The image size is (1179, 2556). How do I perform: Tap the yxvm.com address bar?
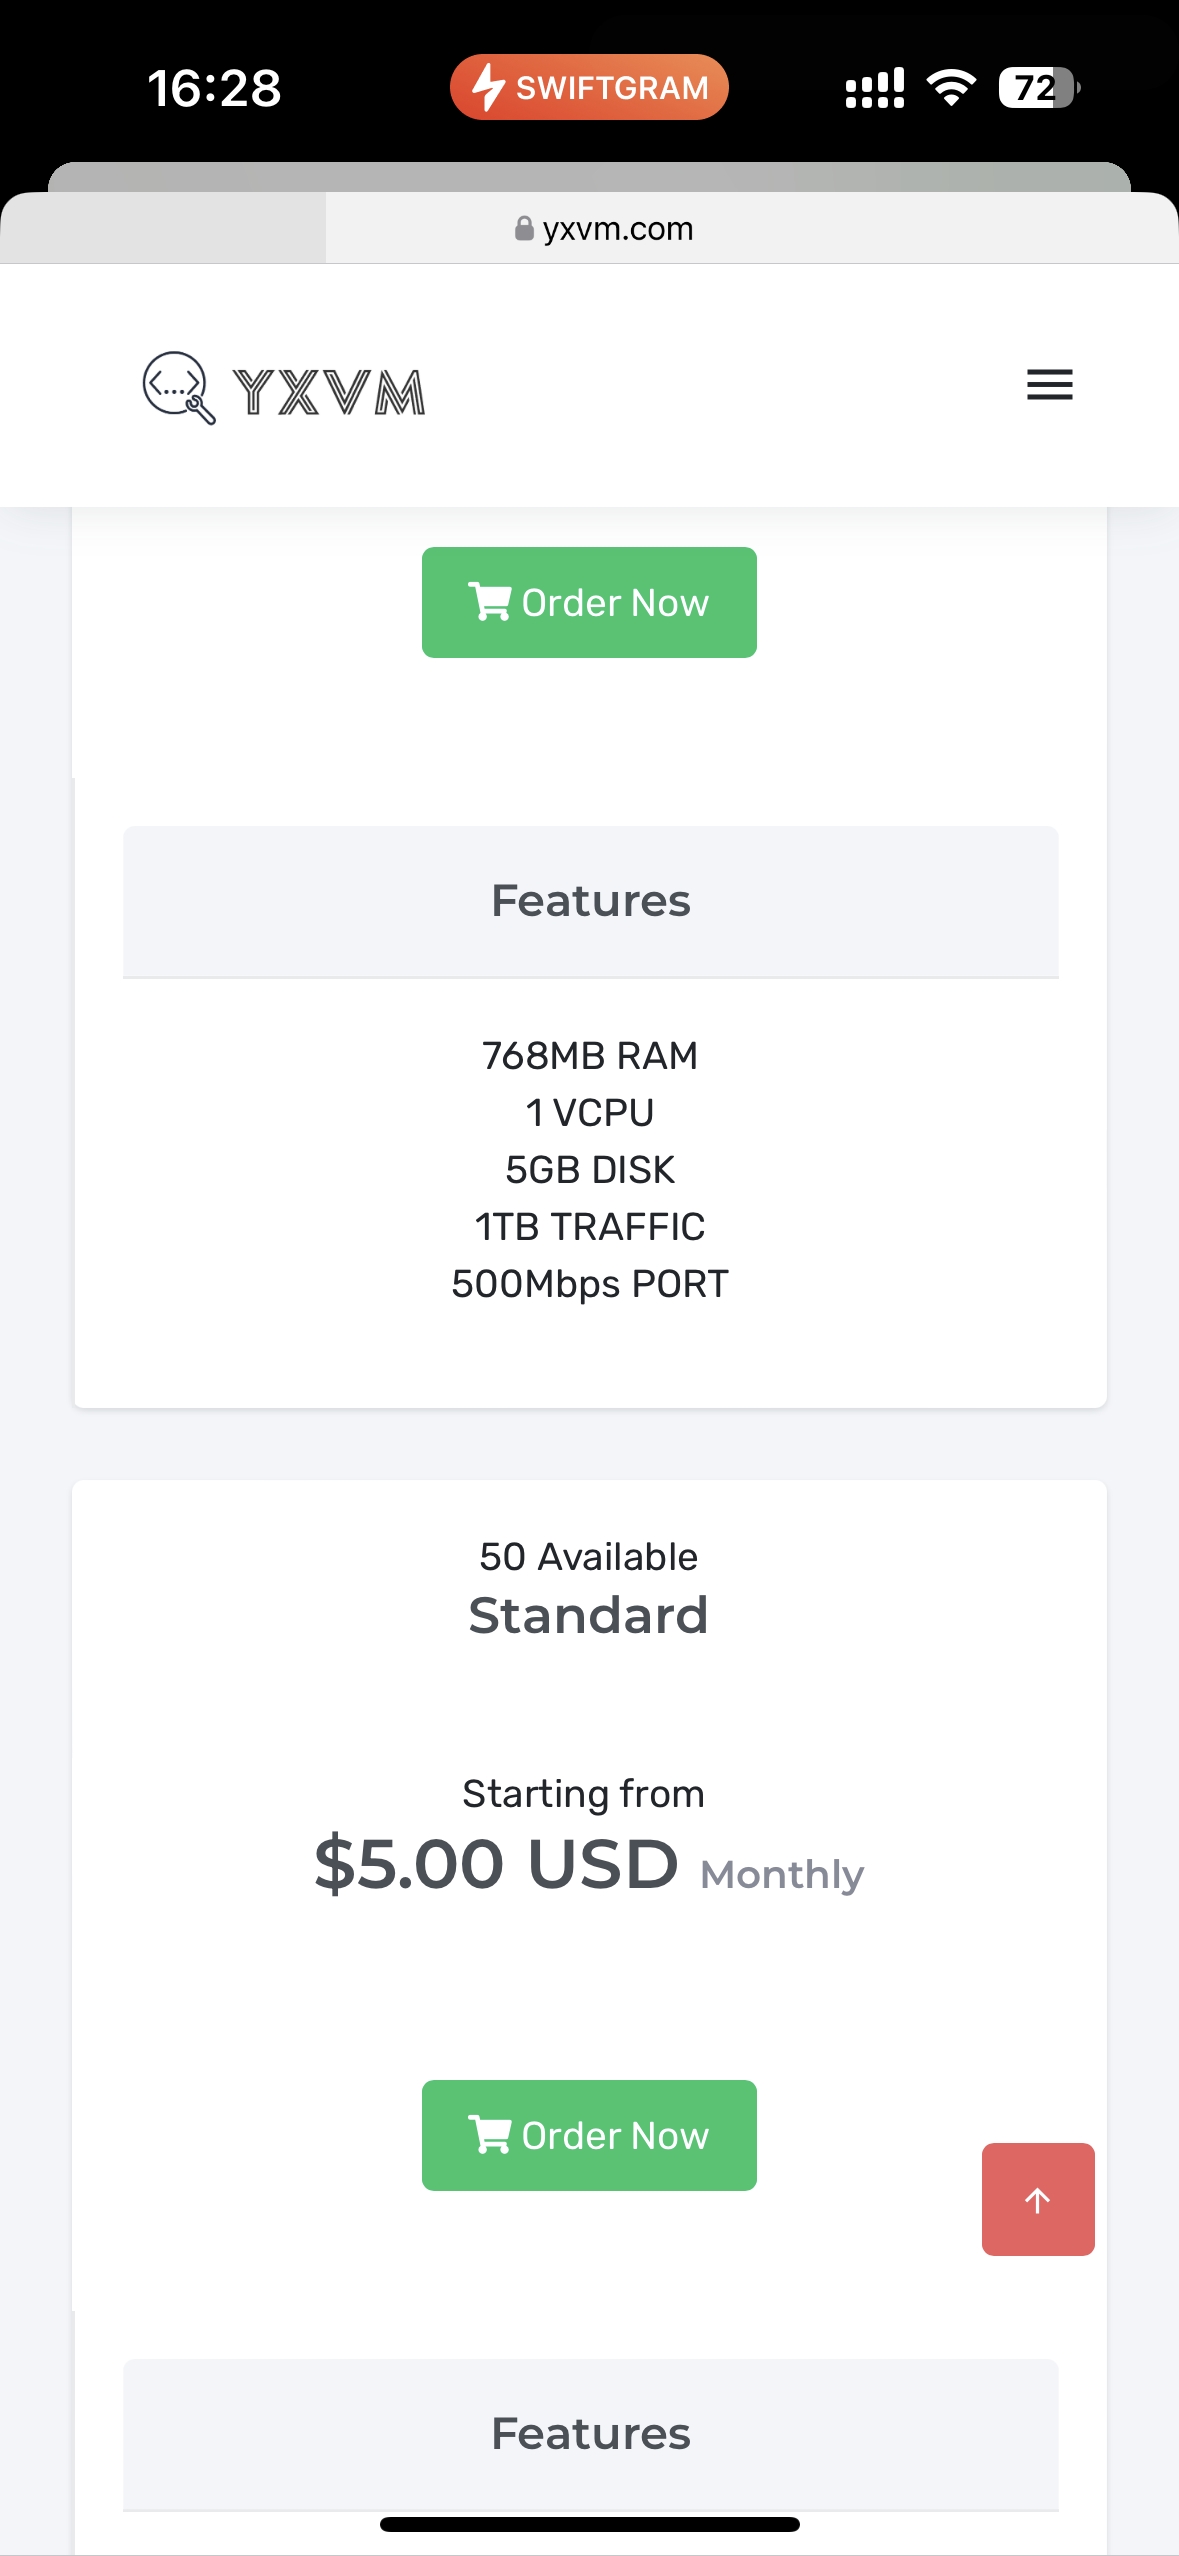pos(618,228)
